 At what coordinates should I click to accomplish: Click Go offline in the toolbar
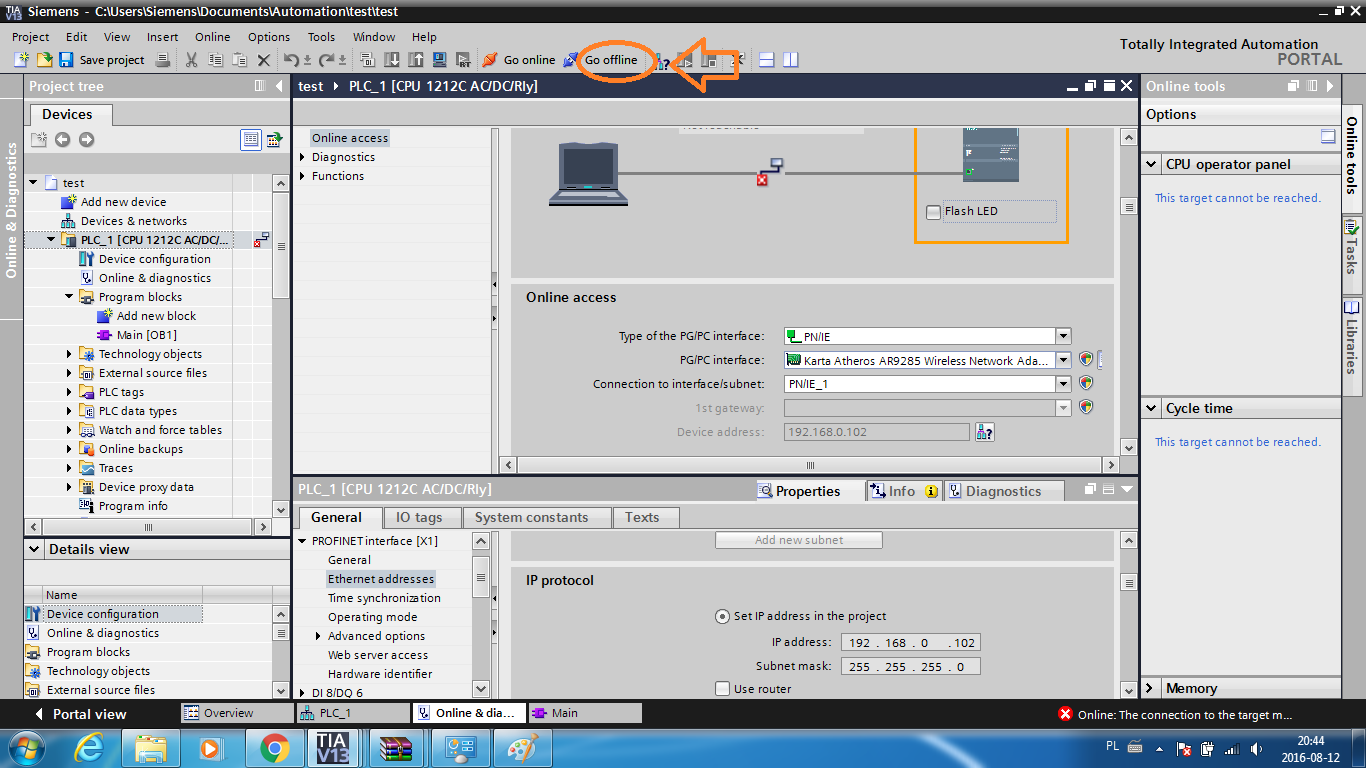click(x=601, y=60)
